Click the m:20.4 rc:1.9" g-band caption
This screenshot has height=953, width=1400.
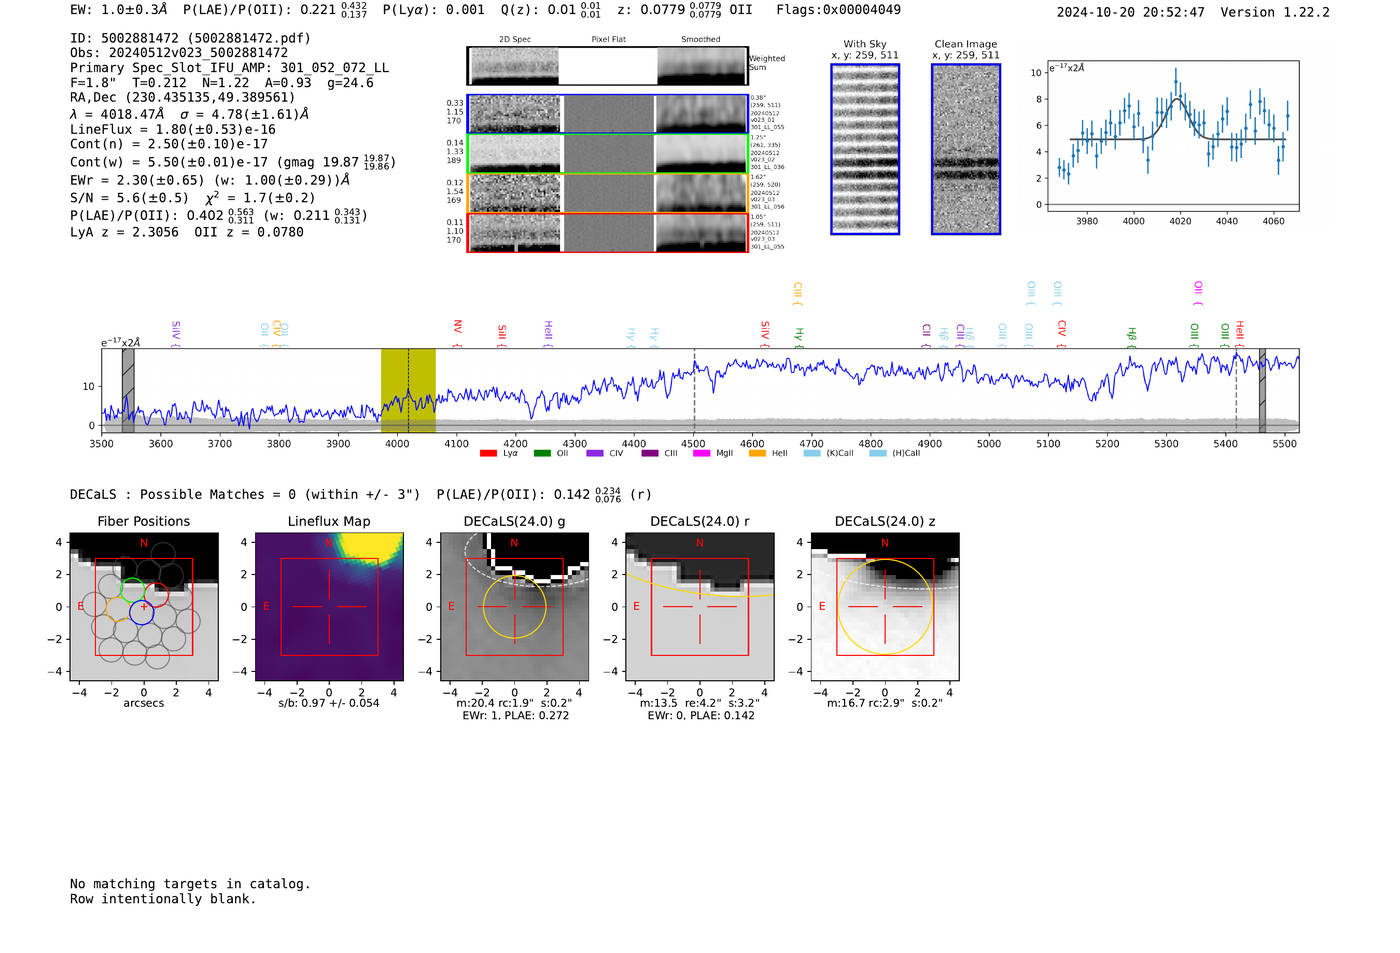[514, 703]
